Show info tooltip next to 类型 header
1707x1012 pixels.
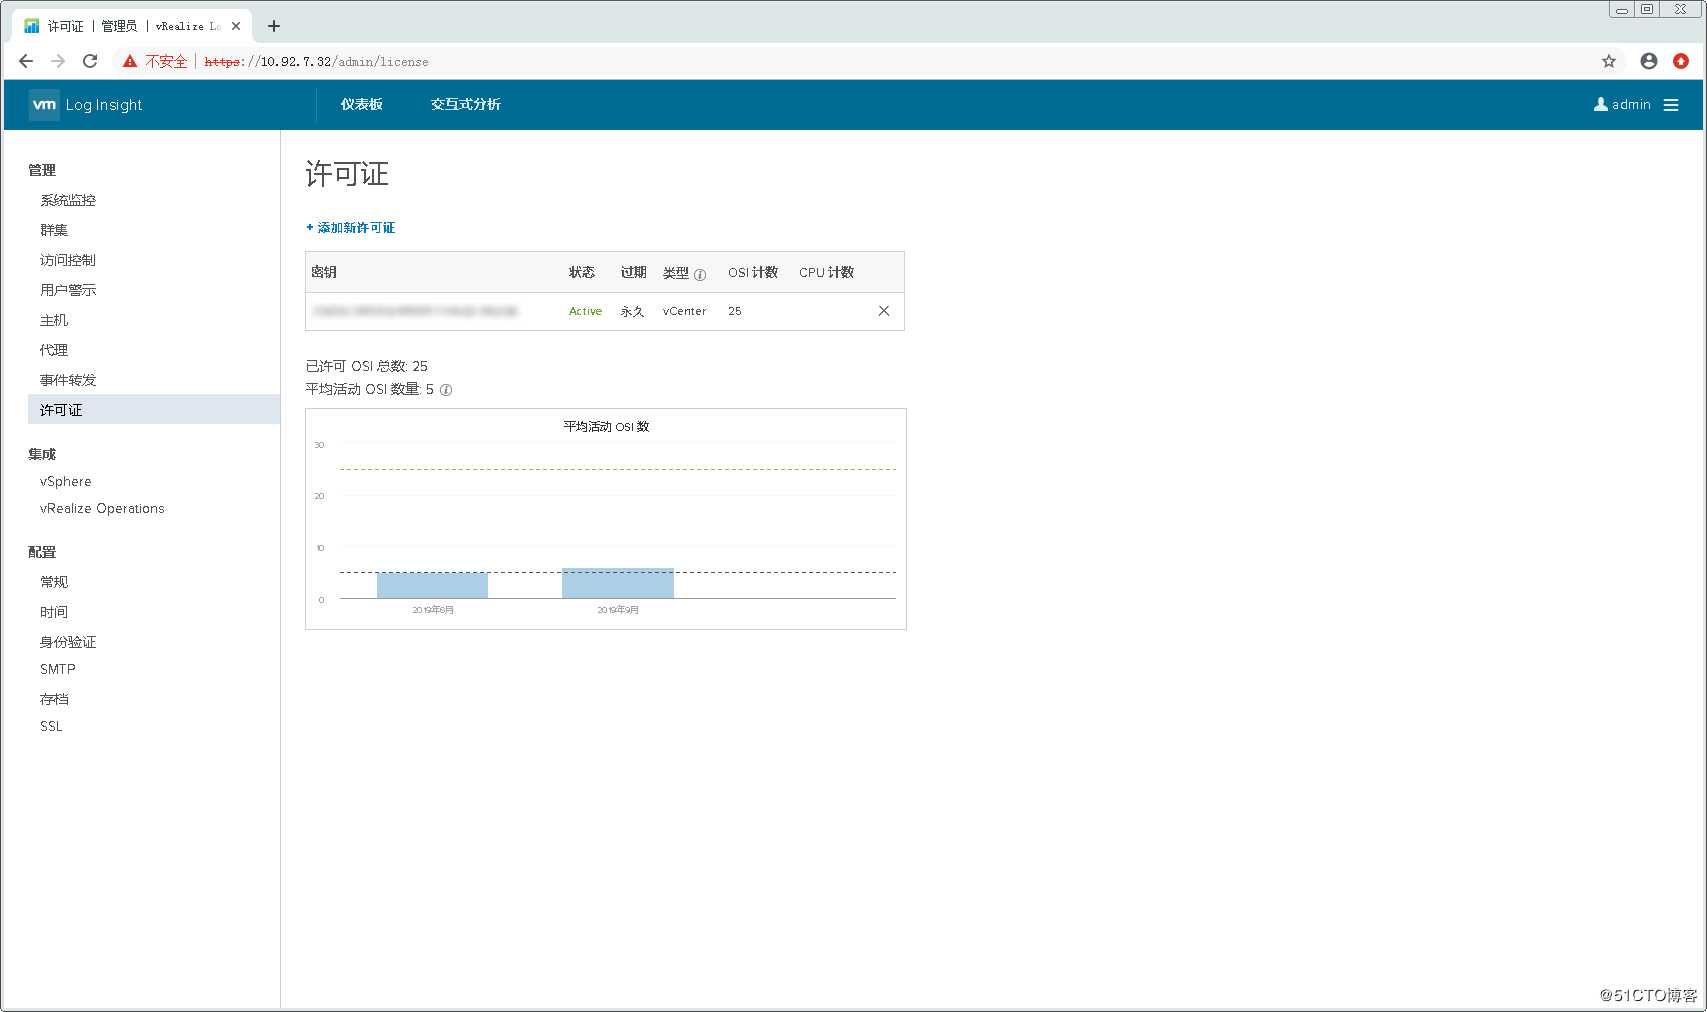pos(700,275)
